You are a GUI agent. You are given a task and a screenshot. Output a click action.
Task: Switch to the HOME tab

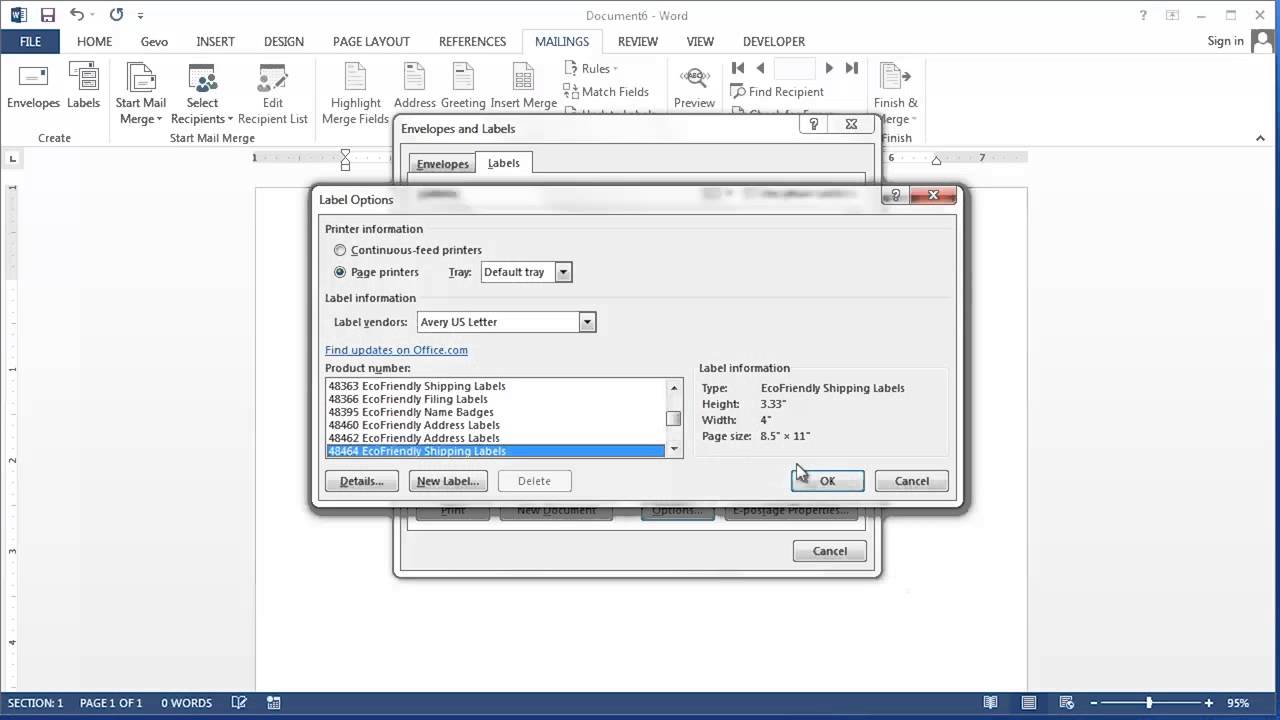coord(95,41)
